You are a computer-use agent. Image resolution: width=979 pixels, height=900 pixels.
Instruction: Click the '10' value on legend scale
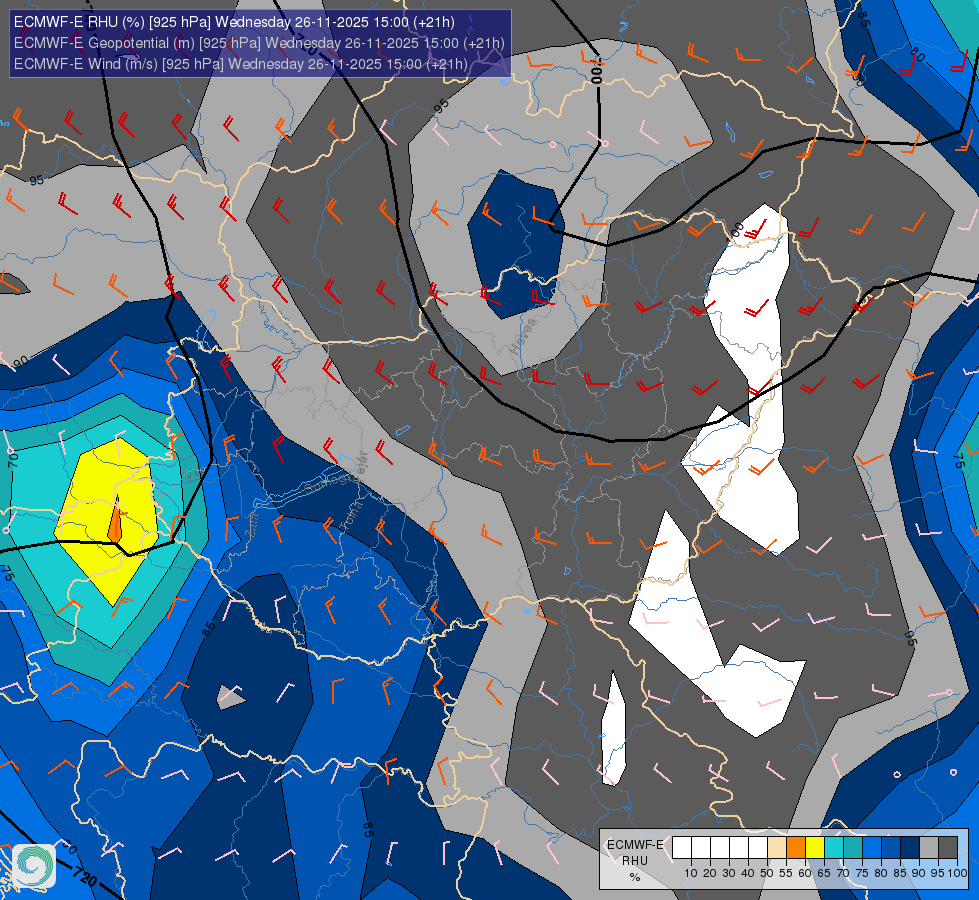pyautogui.click(x=691, y=873)
